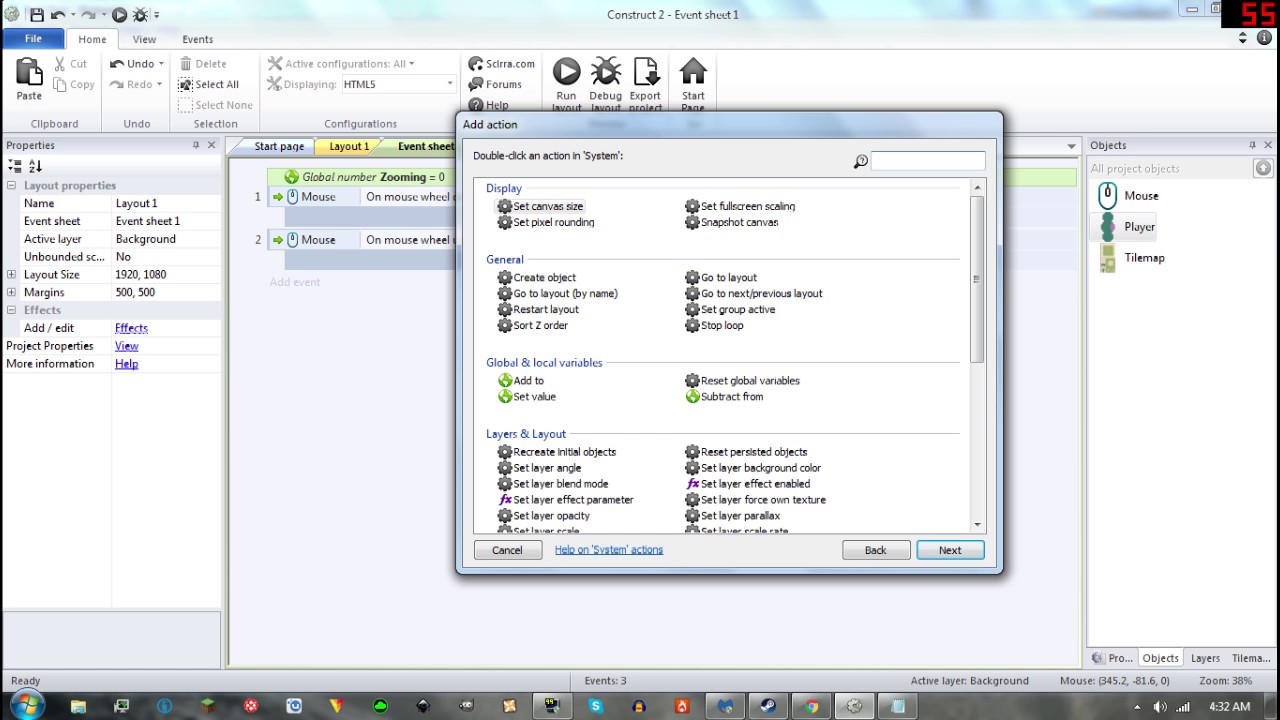This screenshot has width=1280, height=720.
Task: Open the quick access toolbar customize arrow
Action: coord(157,15)
